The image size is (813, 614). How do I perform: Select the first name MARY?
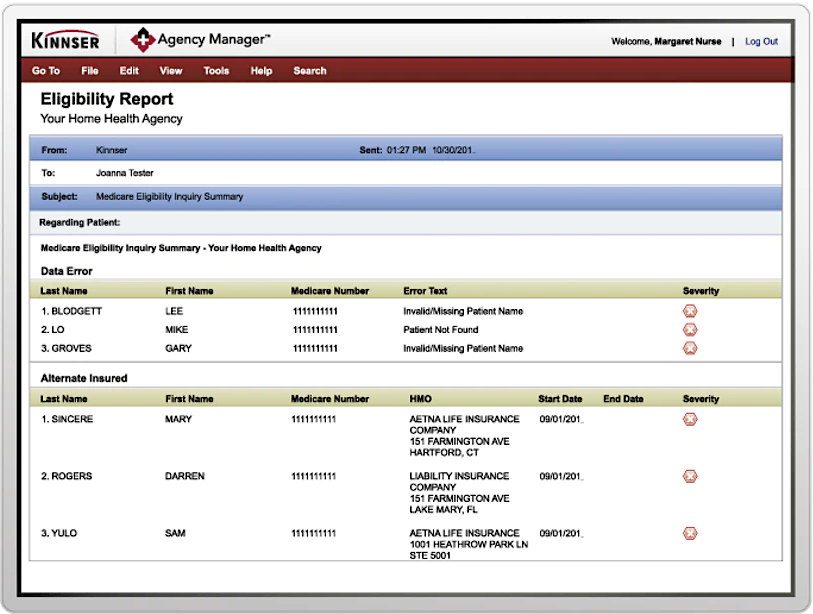click(x=178, y=419)
